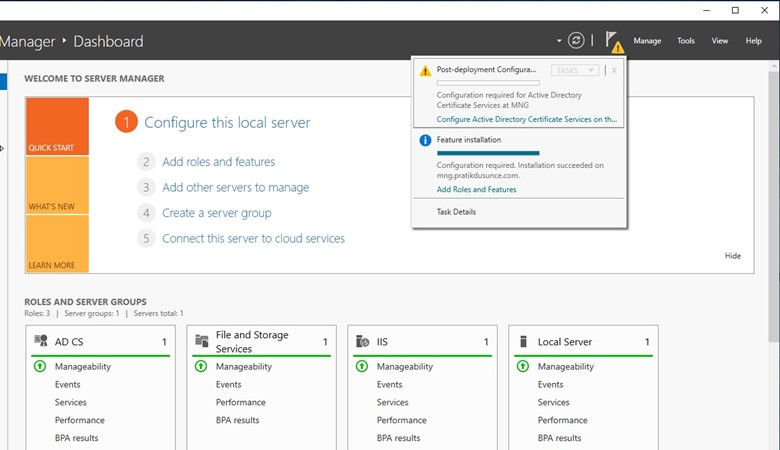Click the AD CS role icon
Screen dimensions: 780x450
41,341
